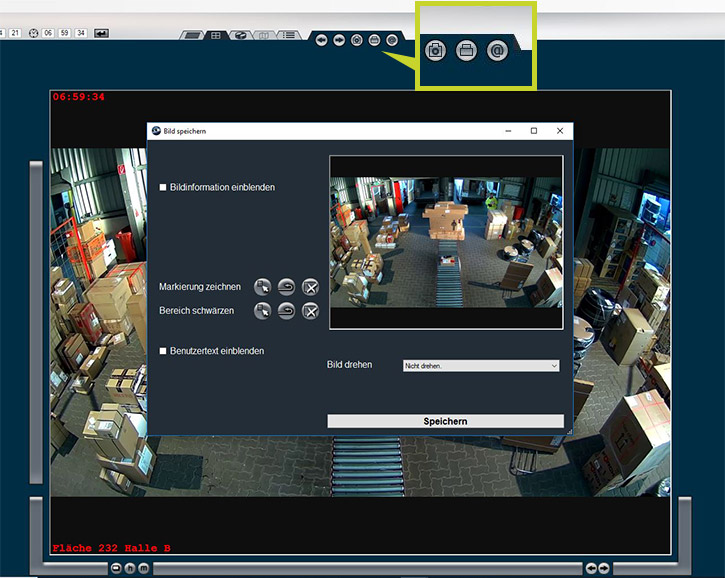Click the 'h' hour-scale button on timeline
Image resolution: width=725 pixels, height=578 pixels.
click(x=130, y=568)
